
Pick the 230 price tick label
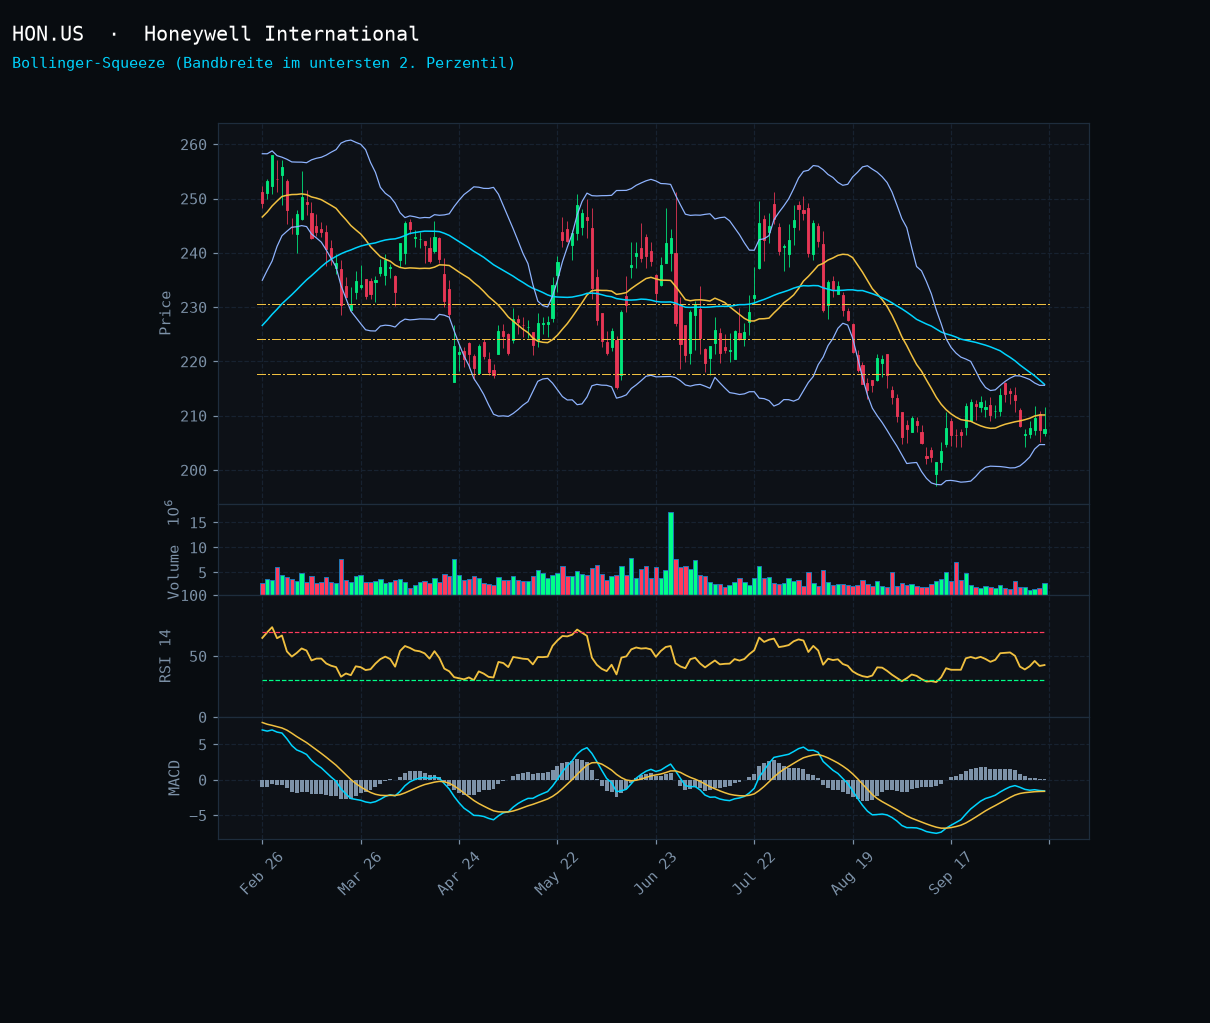[x=194, y=307]
